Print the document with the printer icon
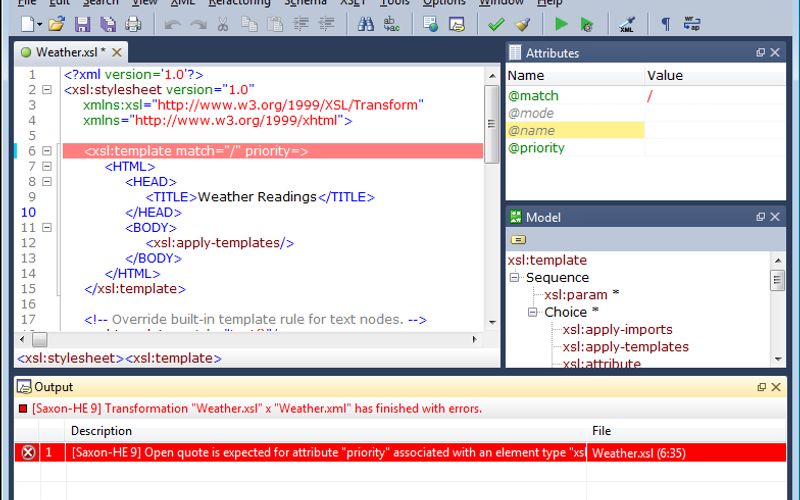 133,24
